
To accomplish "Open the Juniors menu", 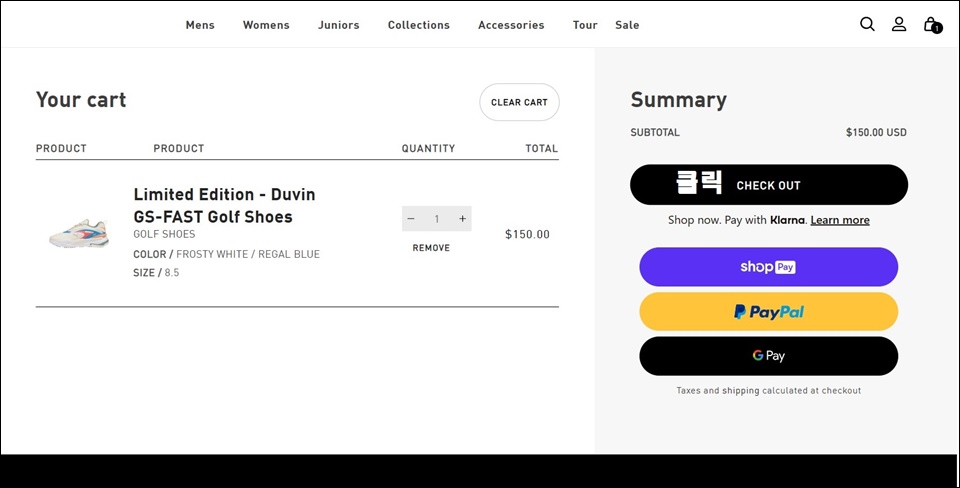I will (x=339, y=25).
